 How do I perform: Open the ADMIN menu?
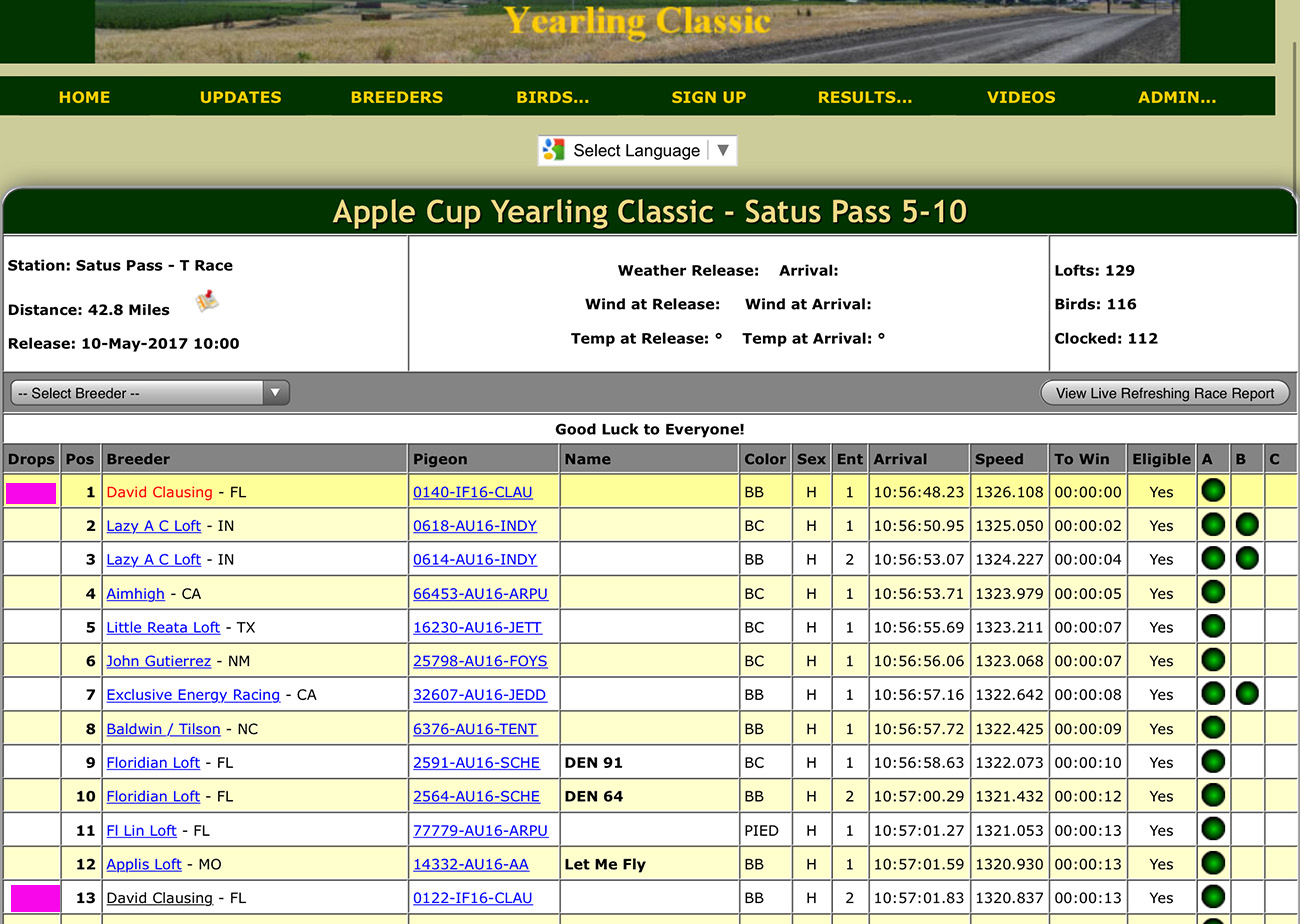tap(1177, 97)
